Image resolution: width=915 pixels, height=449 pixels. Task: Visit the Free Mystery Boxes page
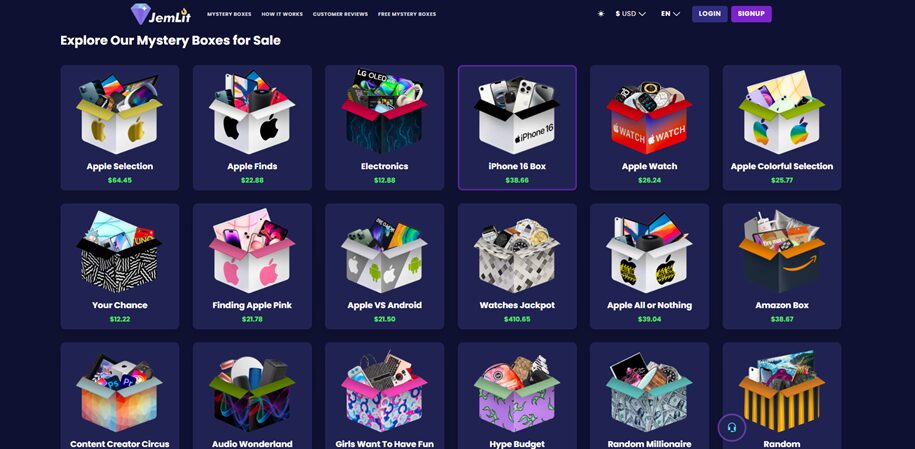[x=407, y=14]
